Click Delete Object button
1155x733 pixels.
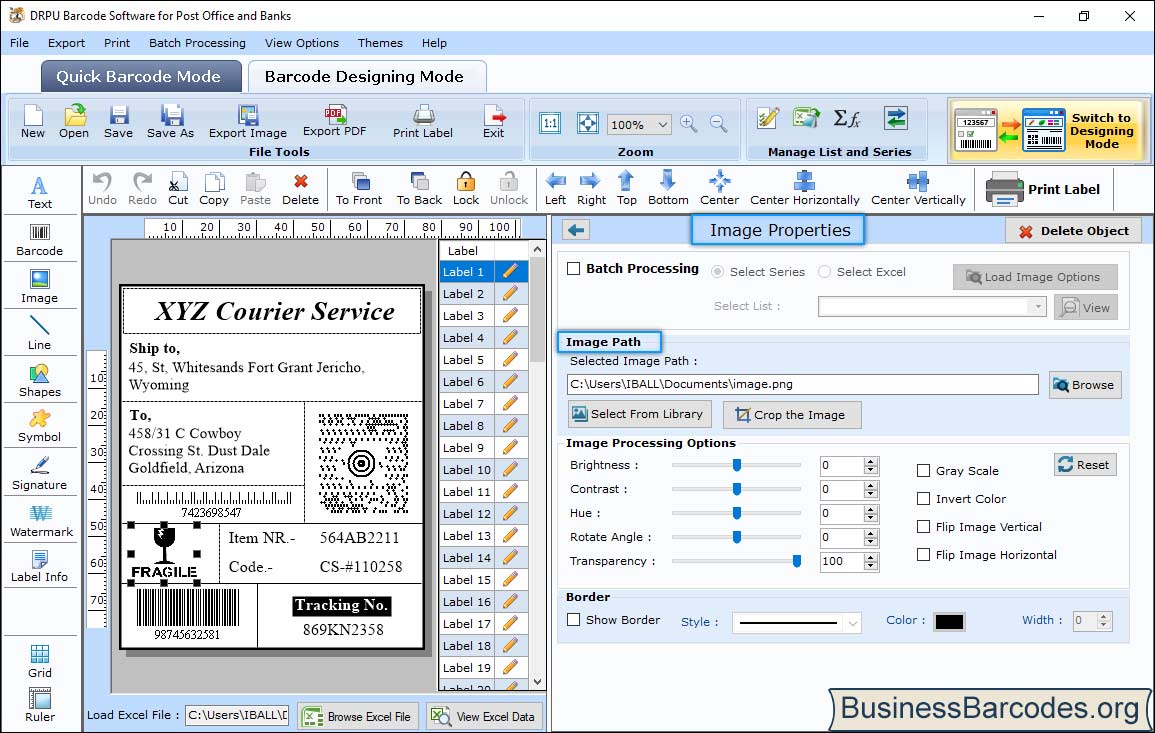[1073, 231]
